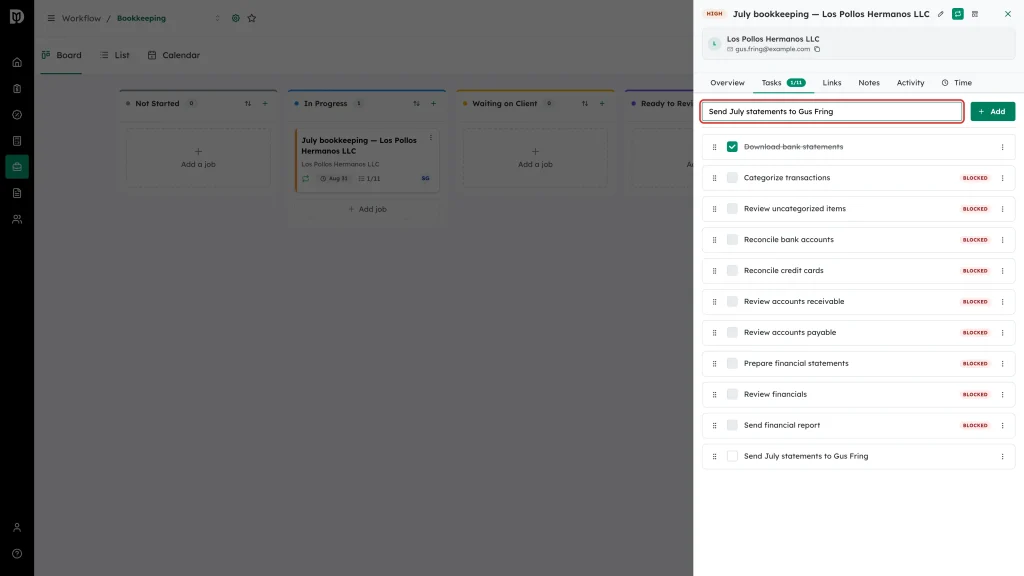Check Send July statements to Gus Fring

(732, 456)
